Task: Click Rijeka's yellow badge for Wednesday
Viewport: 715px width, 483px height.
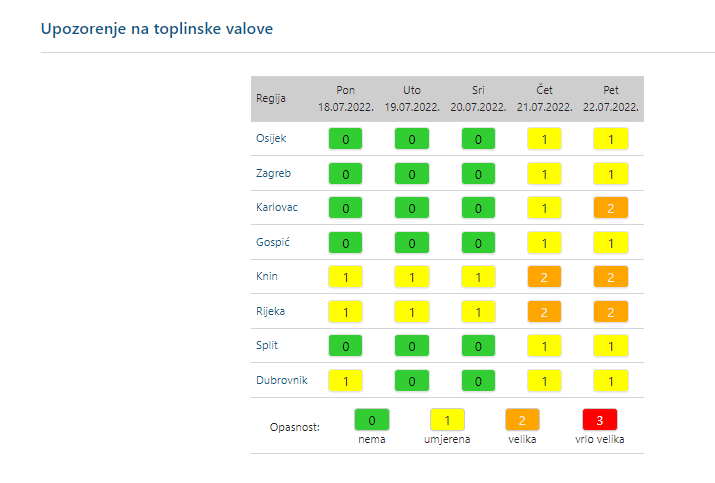Action: [x=478, y=311]
